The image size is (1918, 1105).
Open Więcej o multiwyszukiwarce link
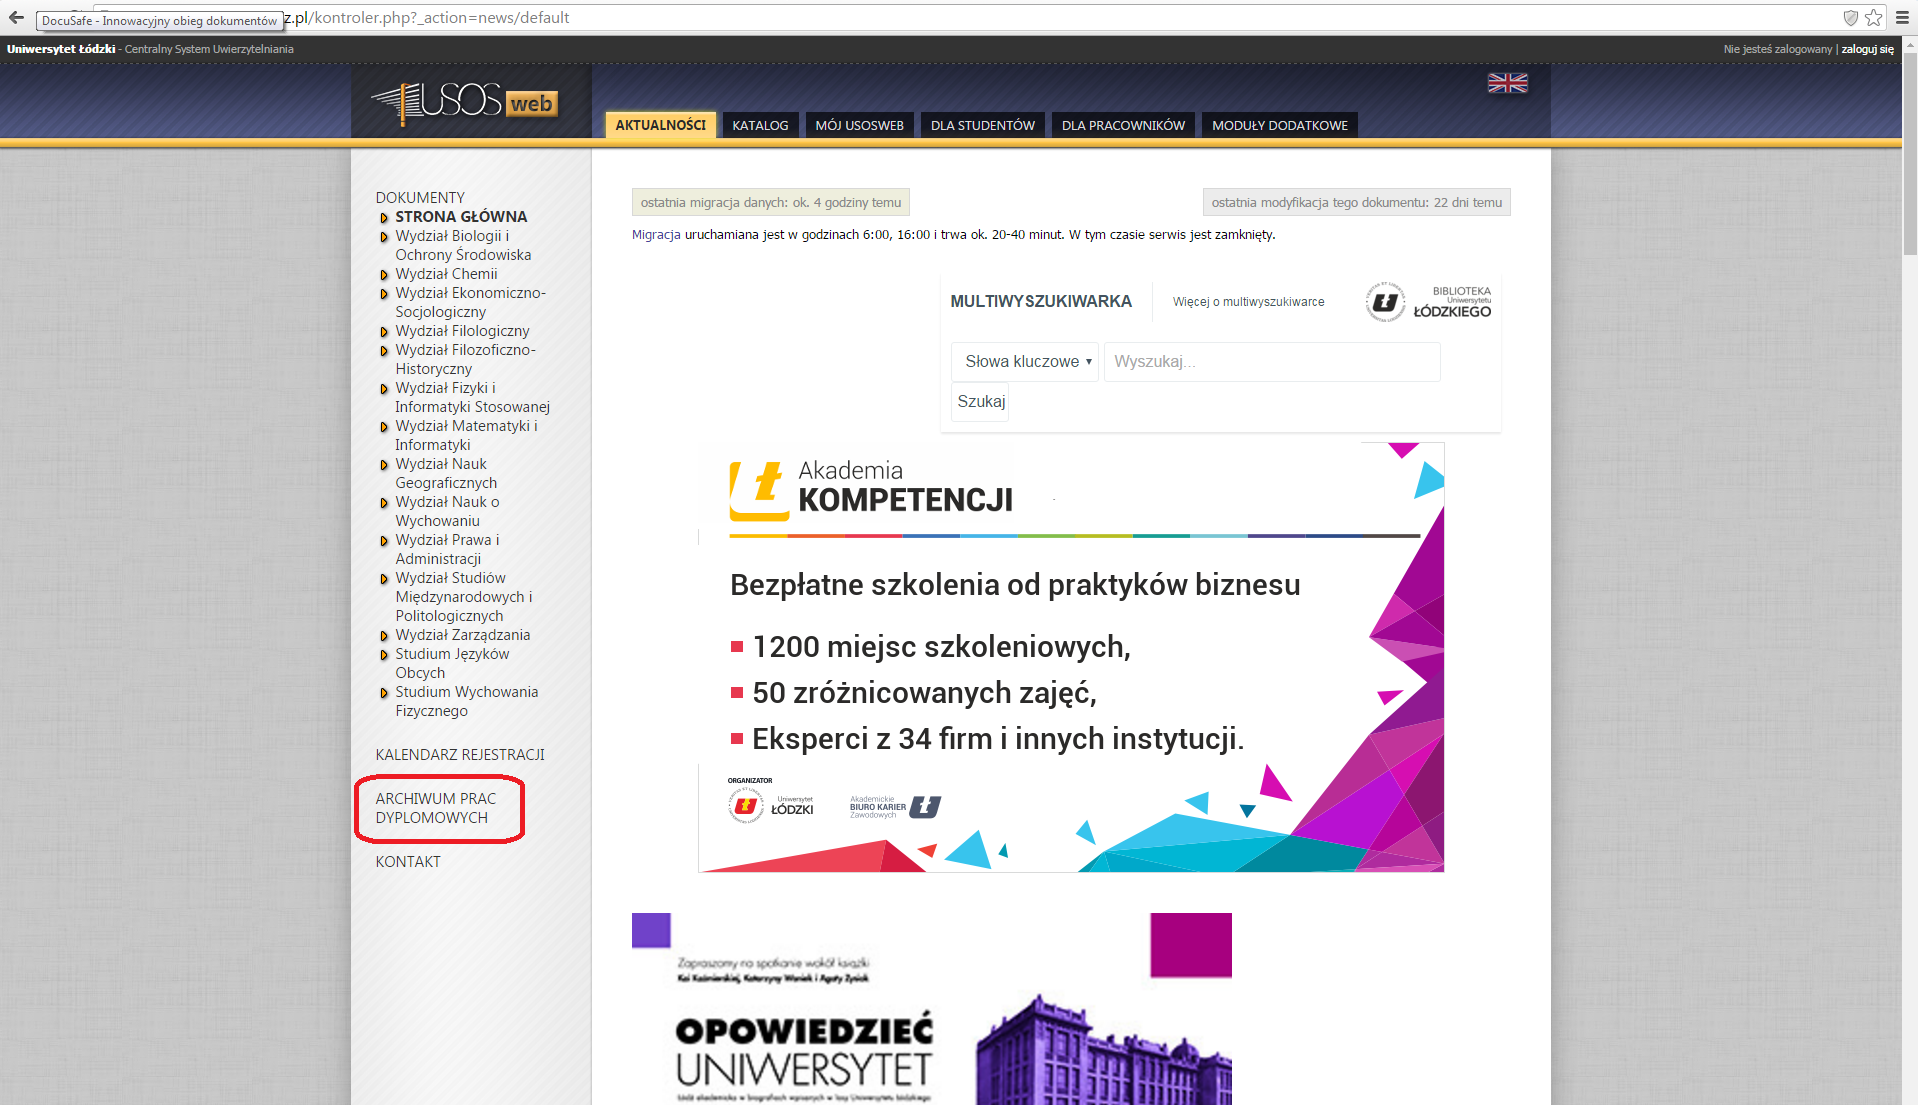[1248, 302]
